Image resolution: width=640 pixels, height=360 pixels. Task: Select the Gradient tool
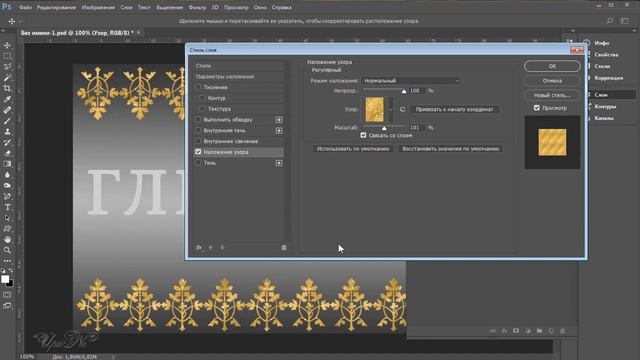point(7,164)
